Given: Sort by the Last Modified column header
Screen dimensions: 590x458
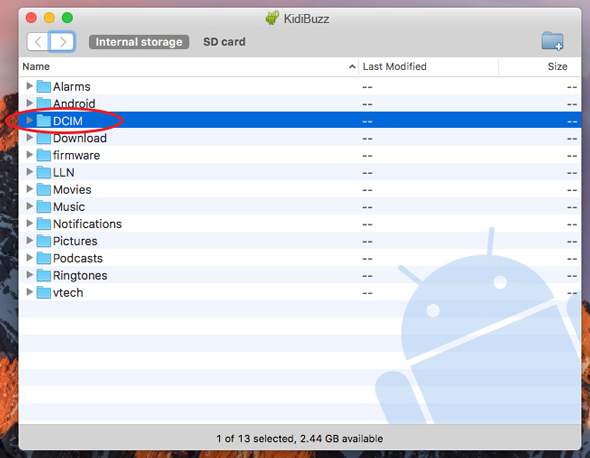Looking at the screenshot, I should pyautogui.click(x=429, y=67).
